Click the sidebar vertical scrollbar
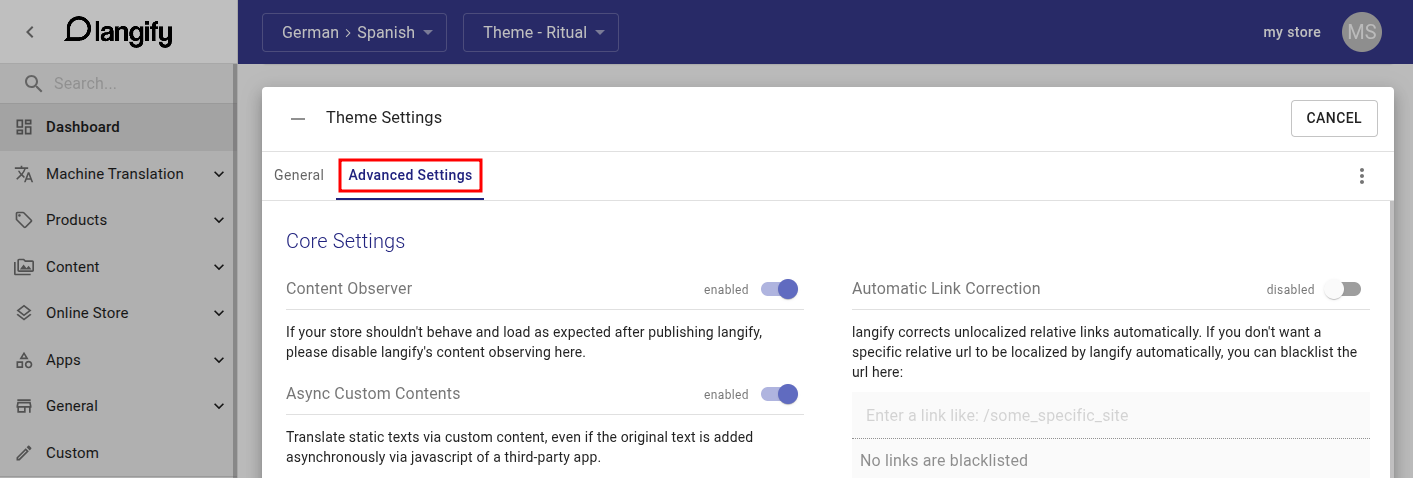The image size is (1413, 478). click(x=235, y=270)
